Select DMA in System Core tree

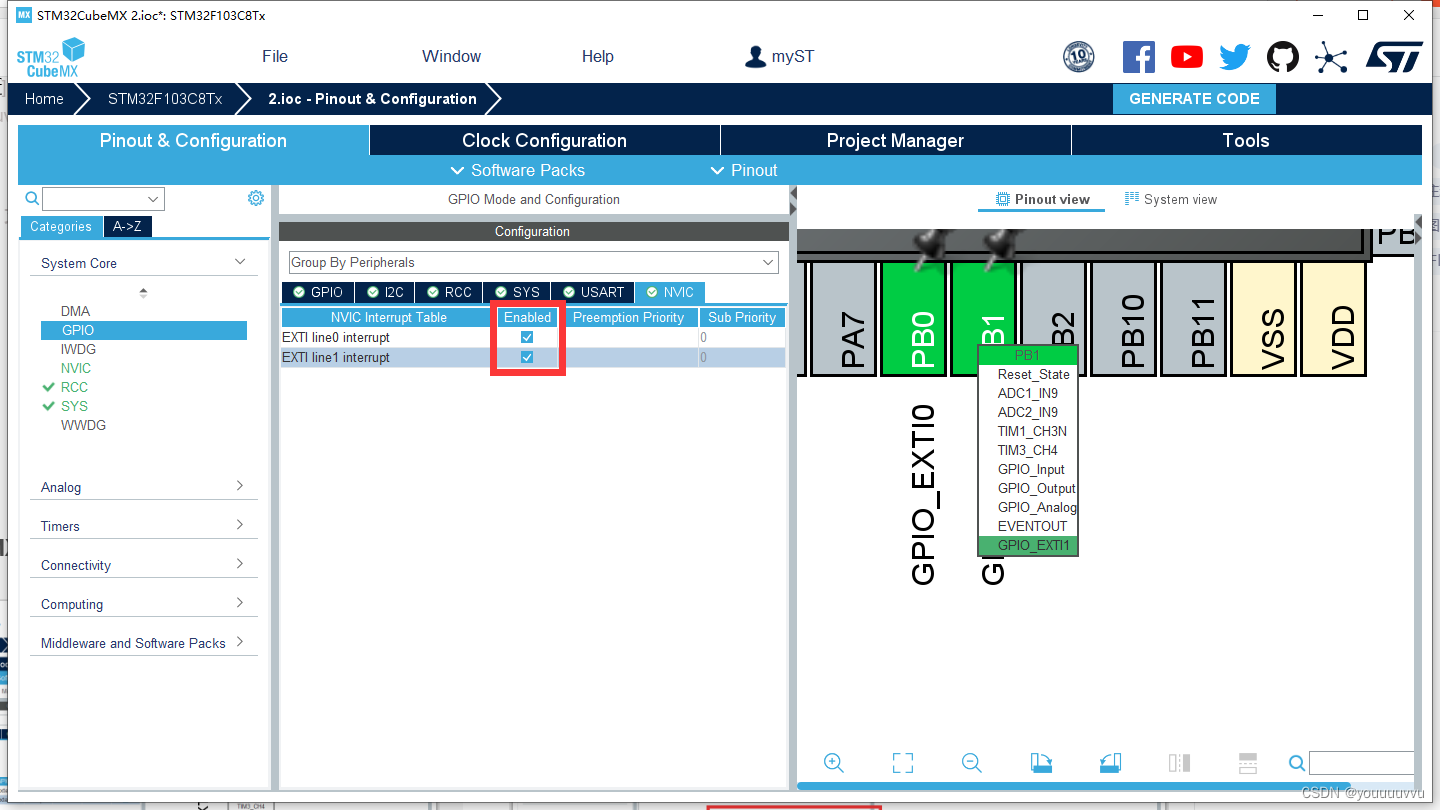75,311
